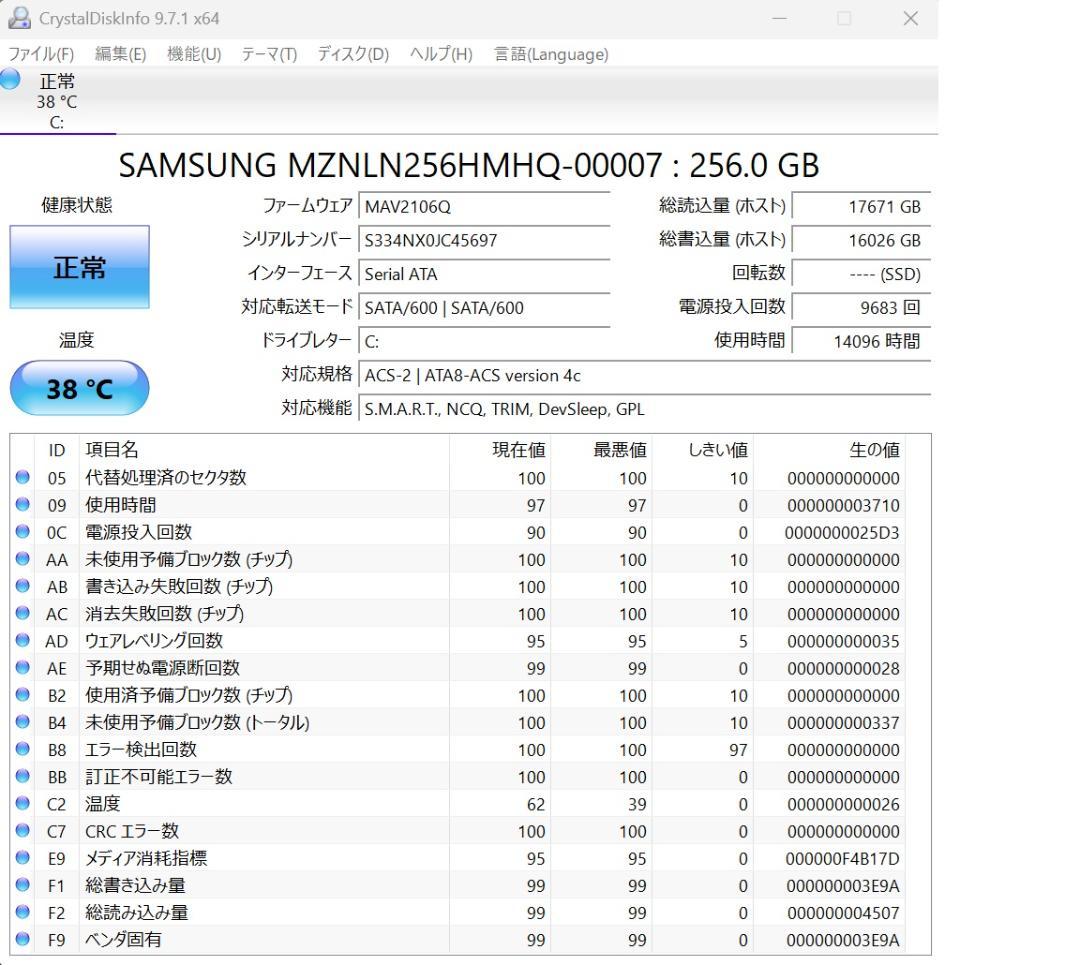Click the CrystalDiskInfo application icon in title bar
This screenshot has height=965, width=1080.
(x=21, y=17)
